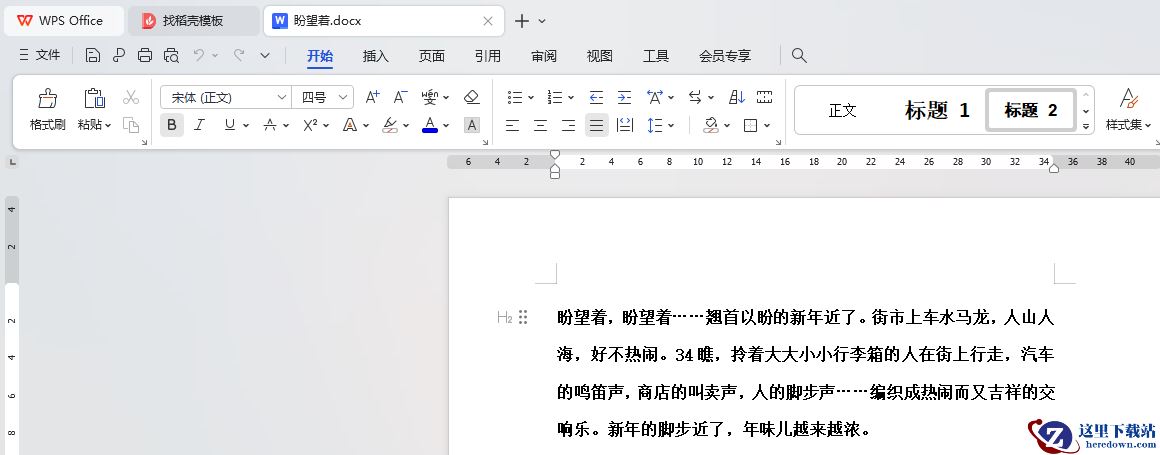Open Print Preview from quick access toolbar

point(172,55)
